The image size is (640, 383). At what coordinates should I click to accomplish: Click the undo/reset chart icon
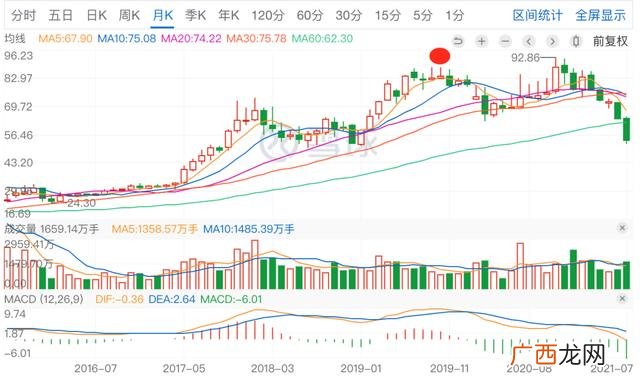pos(458,41)
